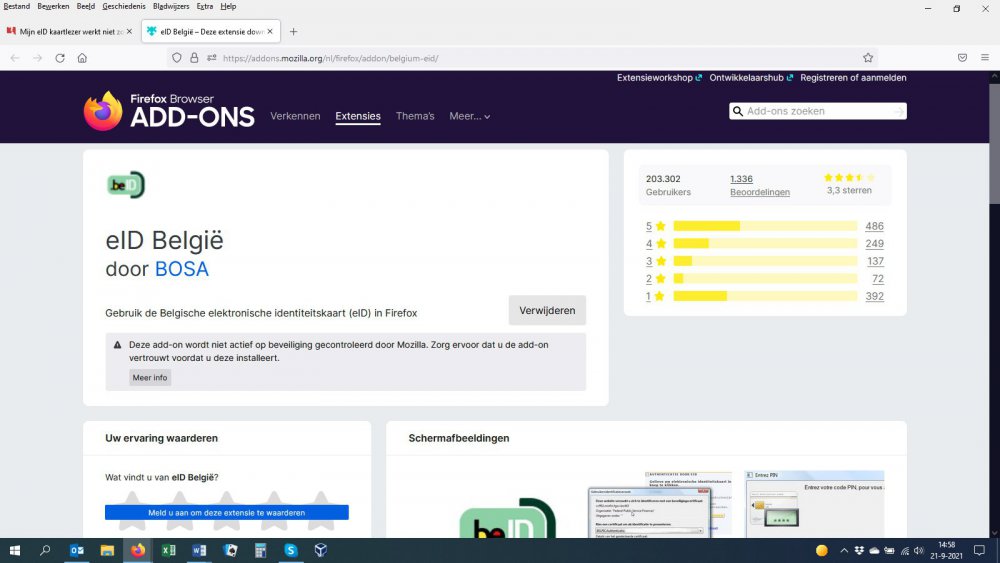The image size is (1000, 563).
Task: Open the Firefox hamburger menu
Action: click(985, 58)
